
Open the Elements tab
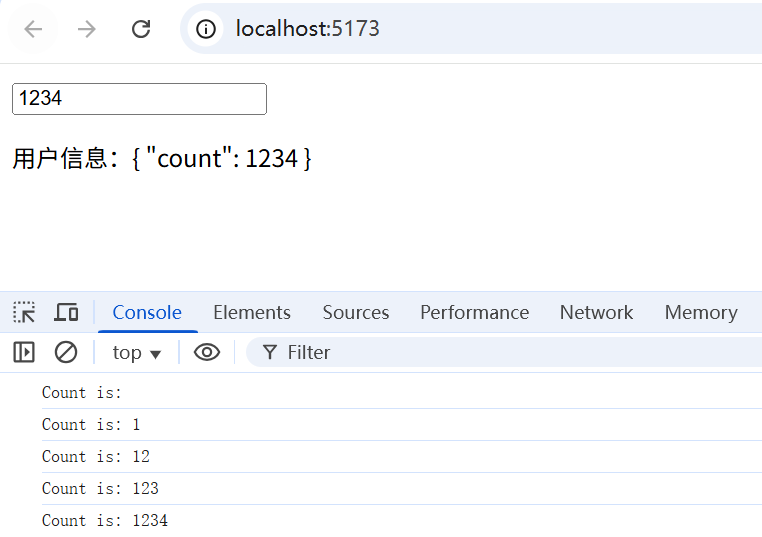tap(252, 312)
